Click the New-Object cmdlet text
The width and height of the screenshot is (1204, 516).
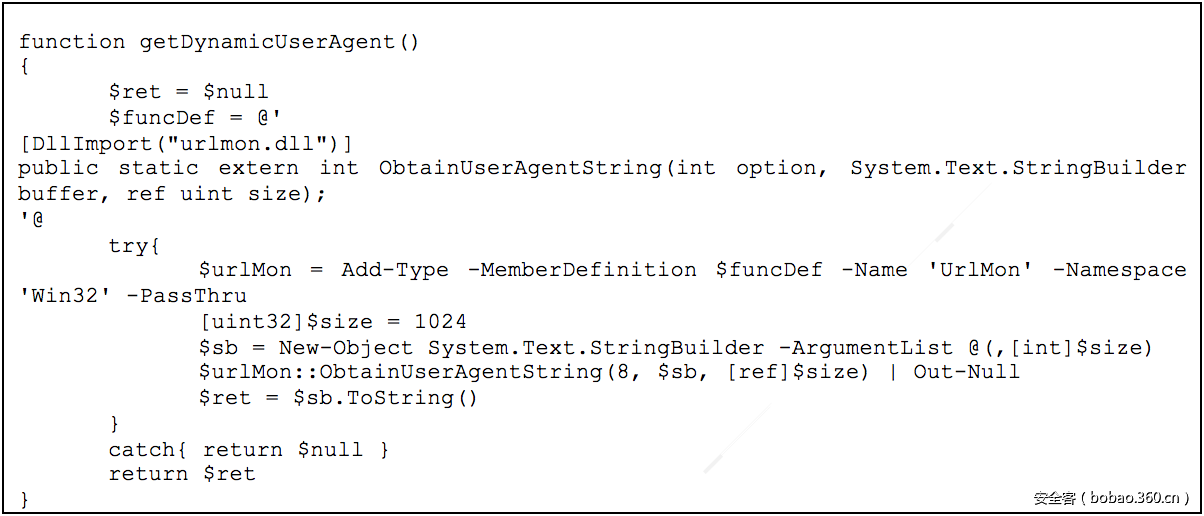point(345,348)
